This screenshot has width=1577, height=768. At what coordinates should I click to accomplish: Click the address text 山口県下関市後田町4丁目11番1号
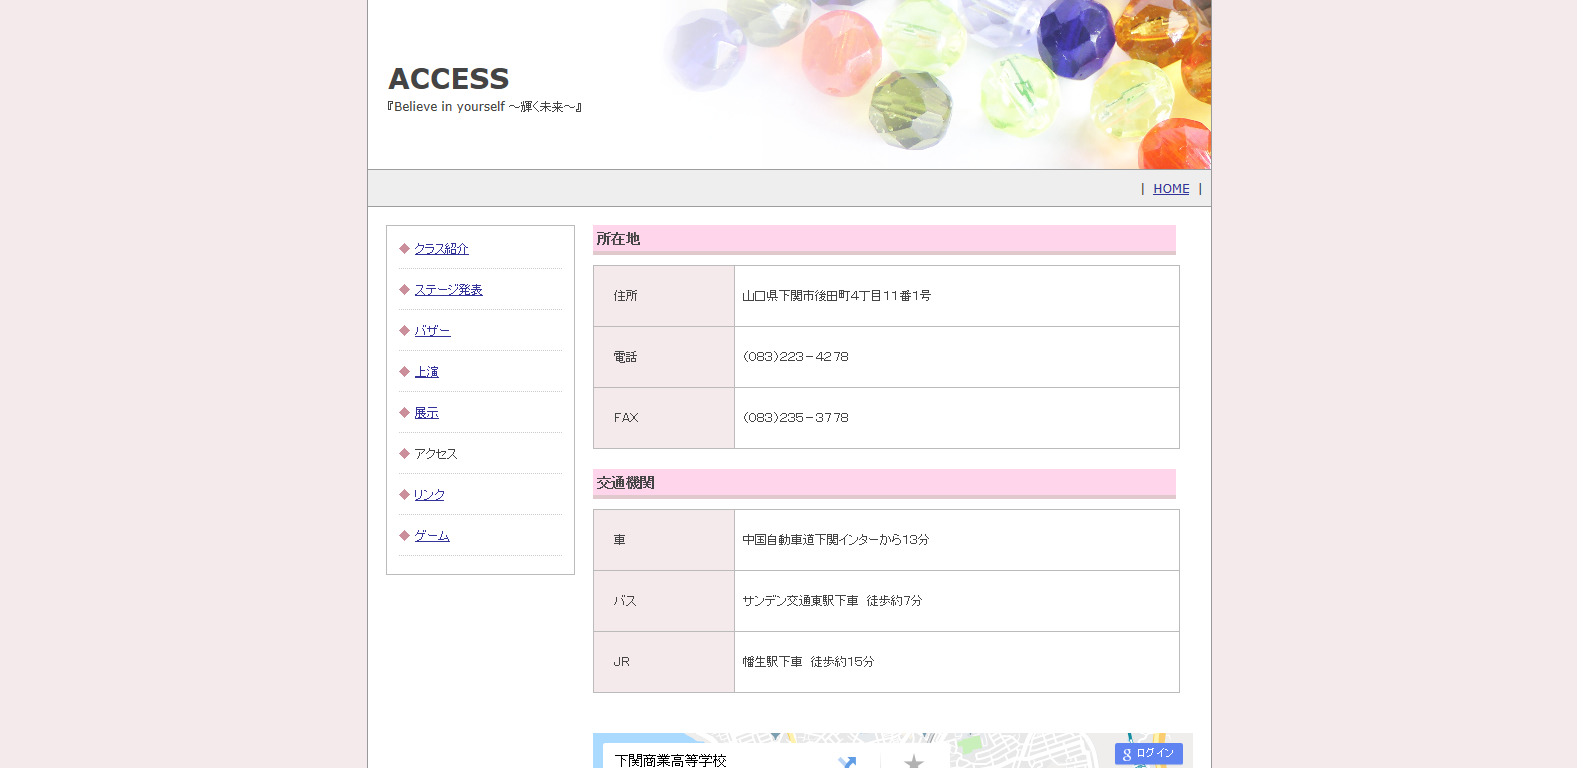tap(836, 296)
